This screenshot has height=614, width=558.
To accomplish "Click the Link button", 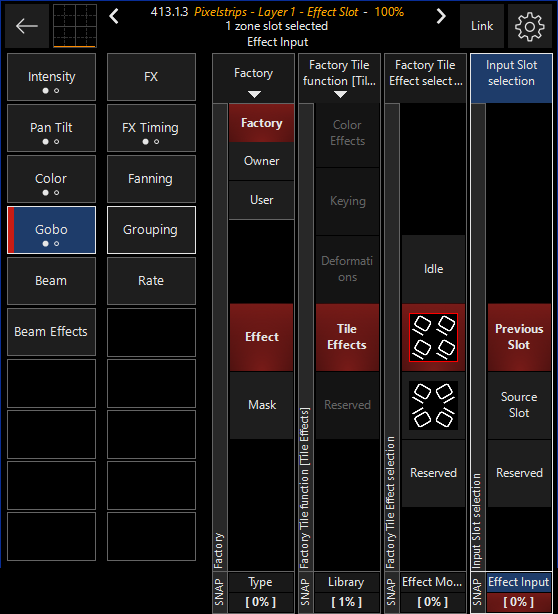I will 482,26.
